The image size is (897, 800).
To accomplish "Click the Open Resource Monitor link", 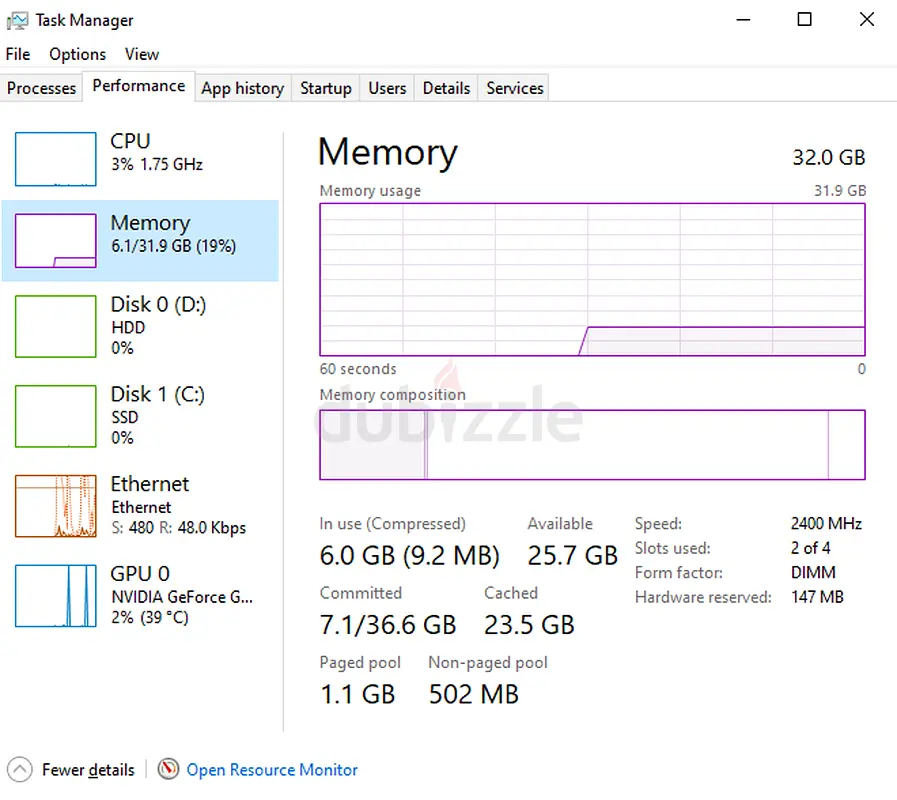I will point(272,769).
